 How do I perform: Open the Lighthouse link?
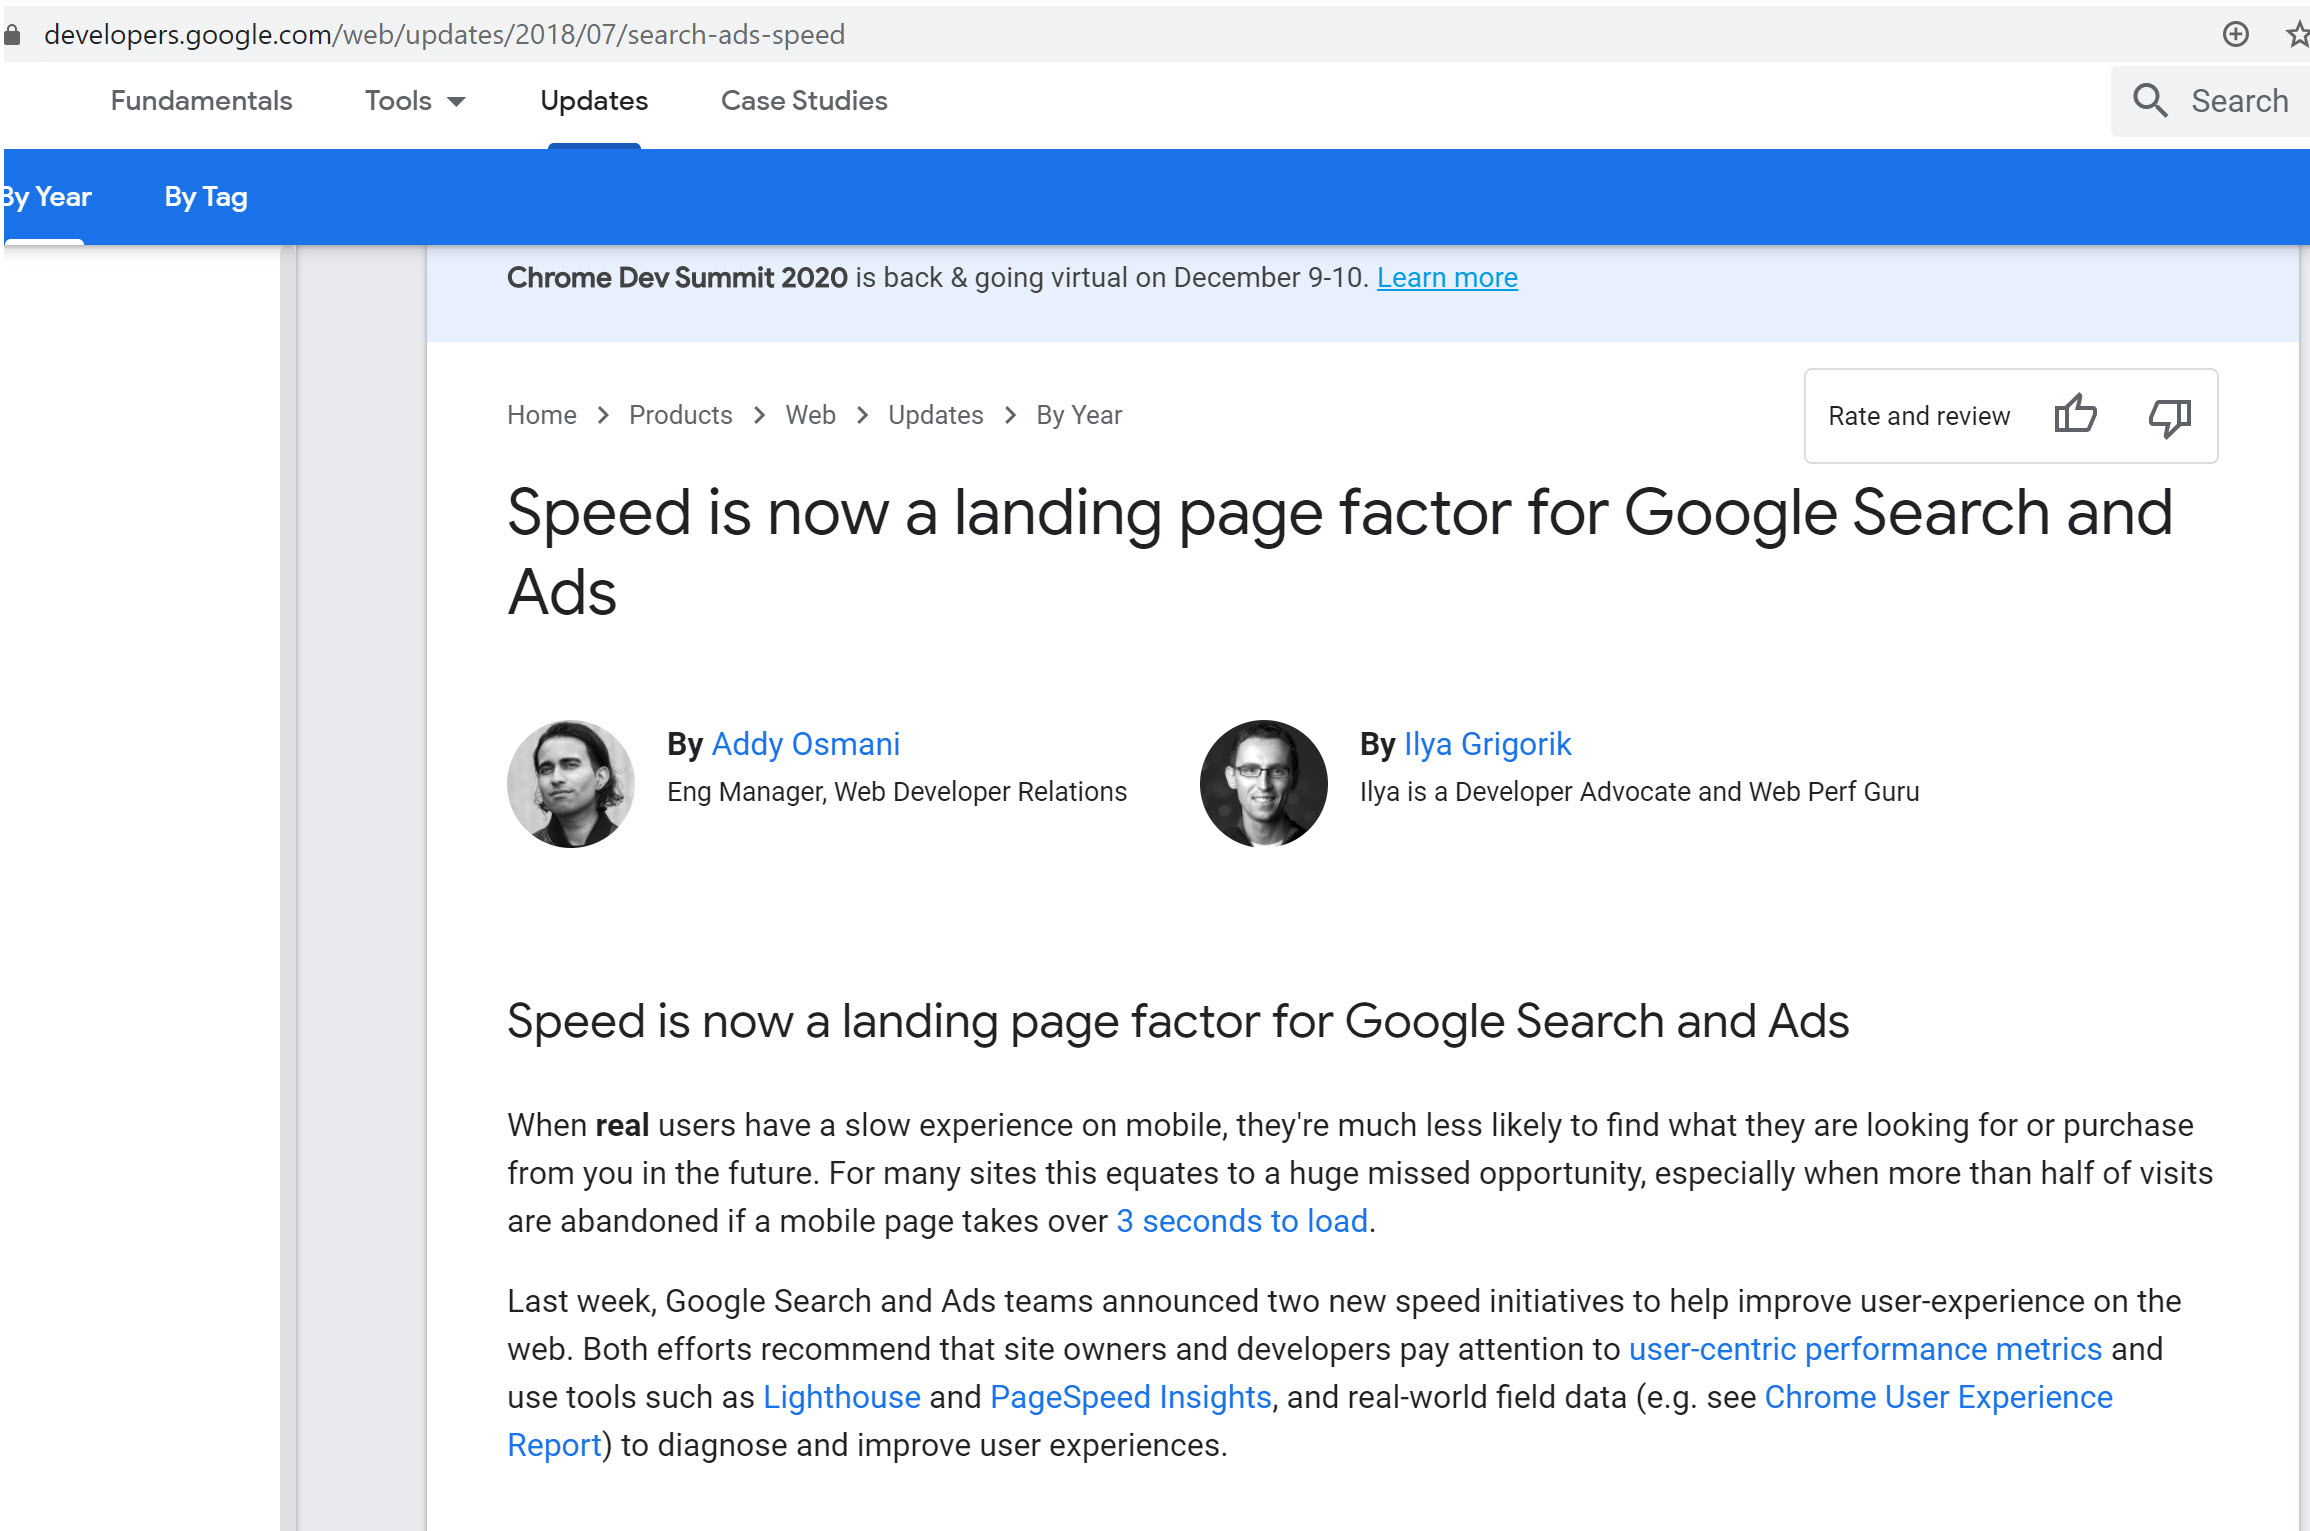pyautogui.click(x=842, y=1397)
